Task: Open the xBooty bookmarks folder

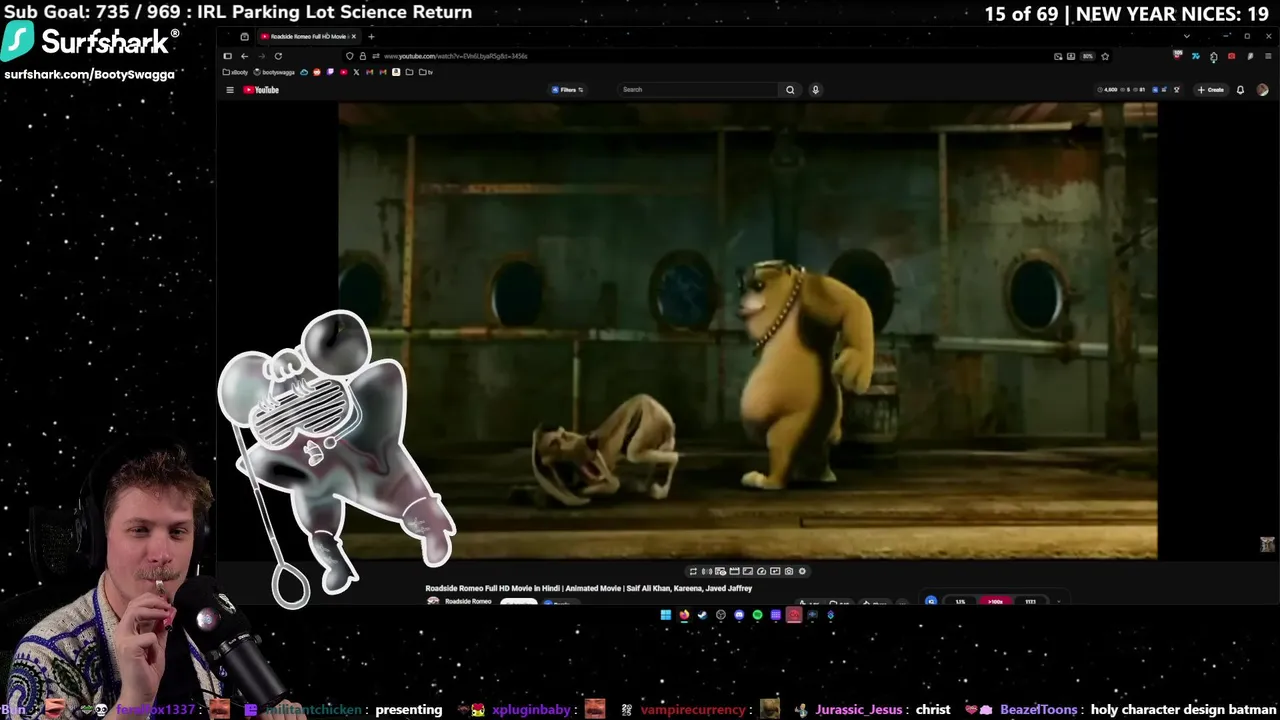Action: [235, 72]
